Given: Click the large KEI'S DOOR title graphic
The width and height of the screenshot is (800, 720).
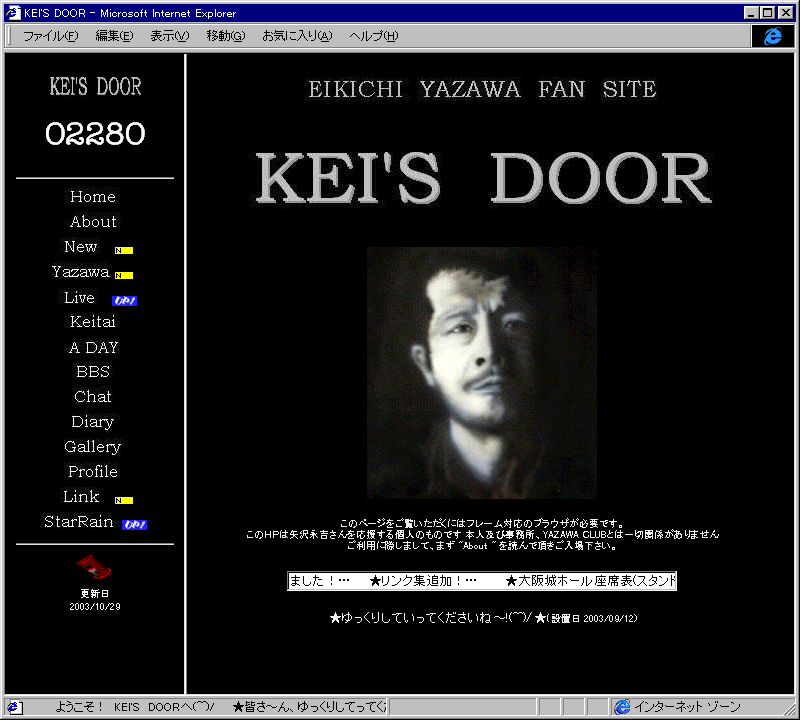Looking at the screenshot, I should click(x=483, y=178).
